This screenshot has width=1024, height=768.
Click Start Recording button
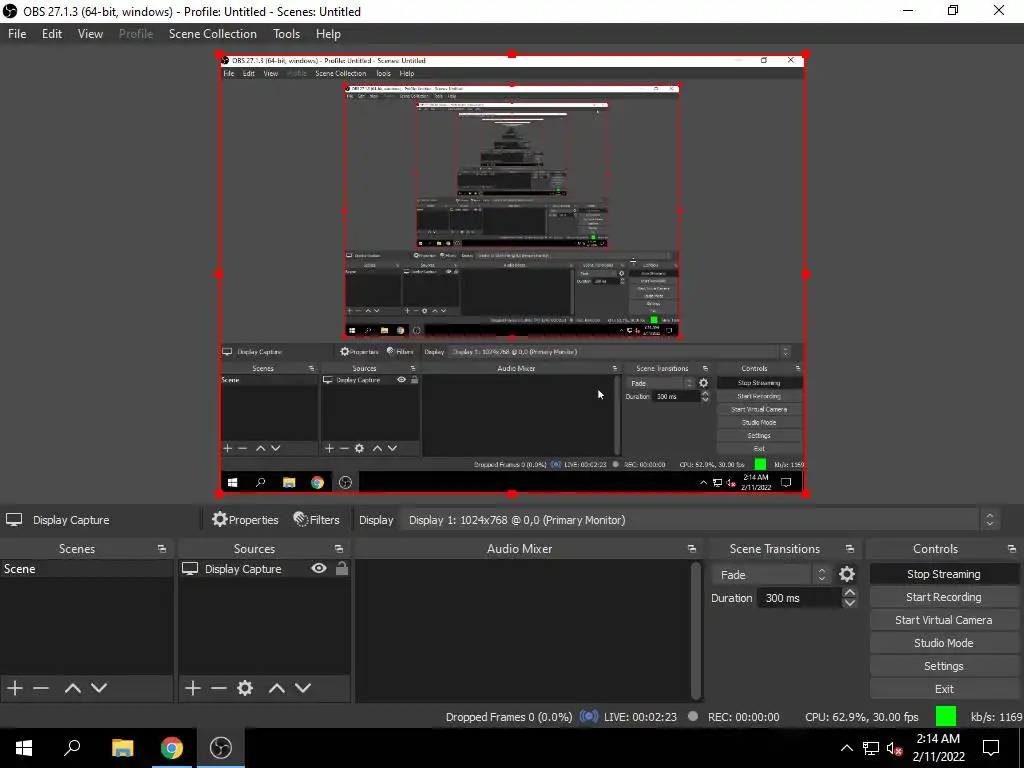click(944, 597)
